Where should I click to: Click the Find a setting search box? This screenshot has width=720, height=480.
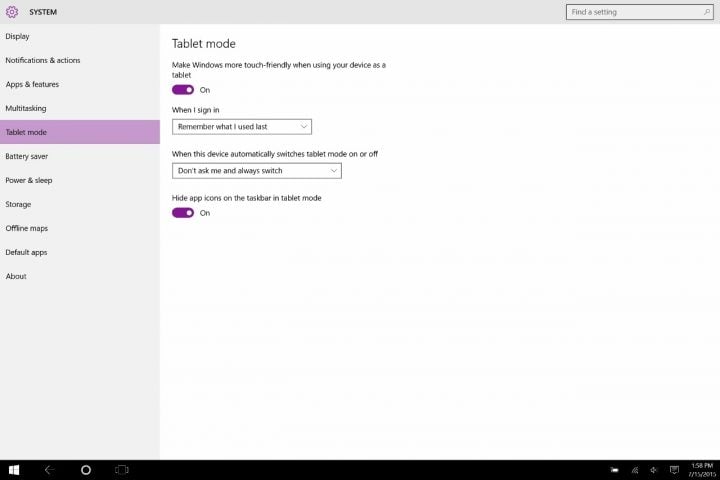pyautogui.click(x=640, y=12)
